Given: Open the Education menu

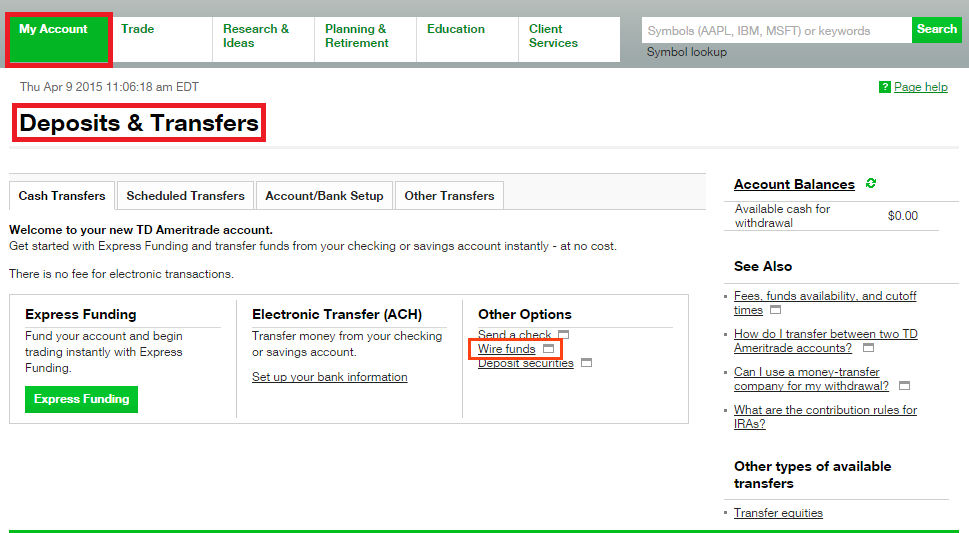Looking at the screenshot, I should tap(467, 40).
